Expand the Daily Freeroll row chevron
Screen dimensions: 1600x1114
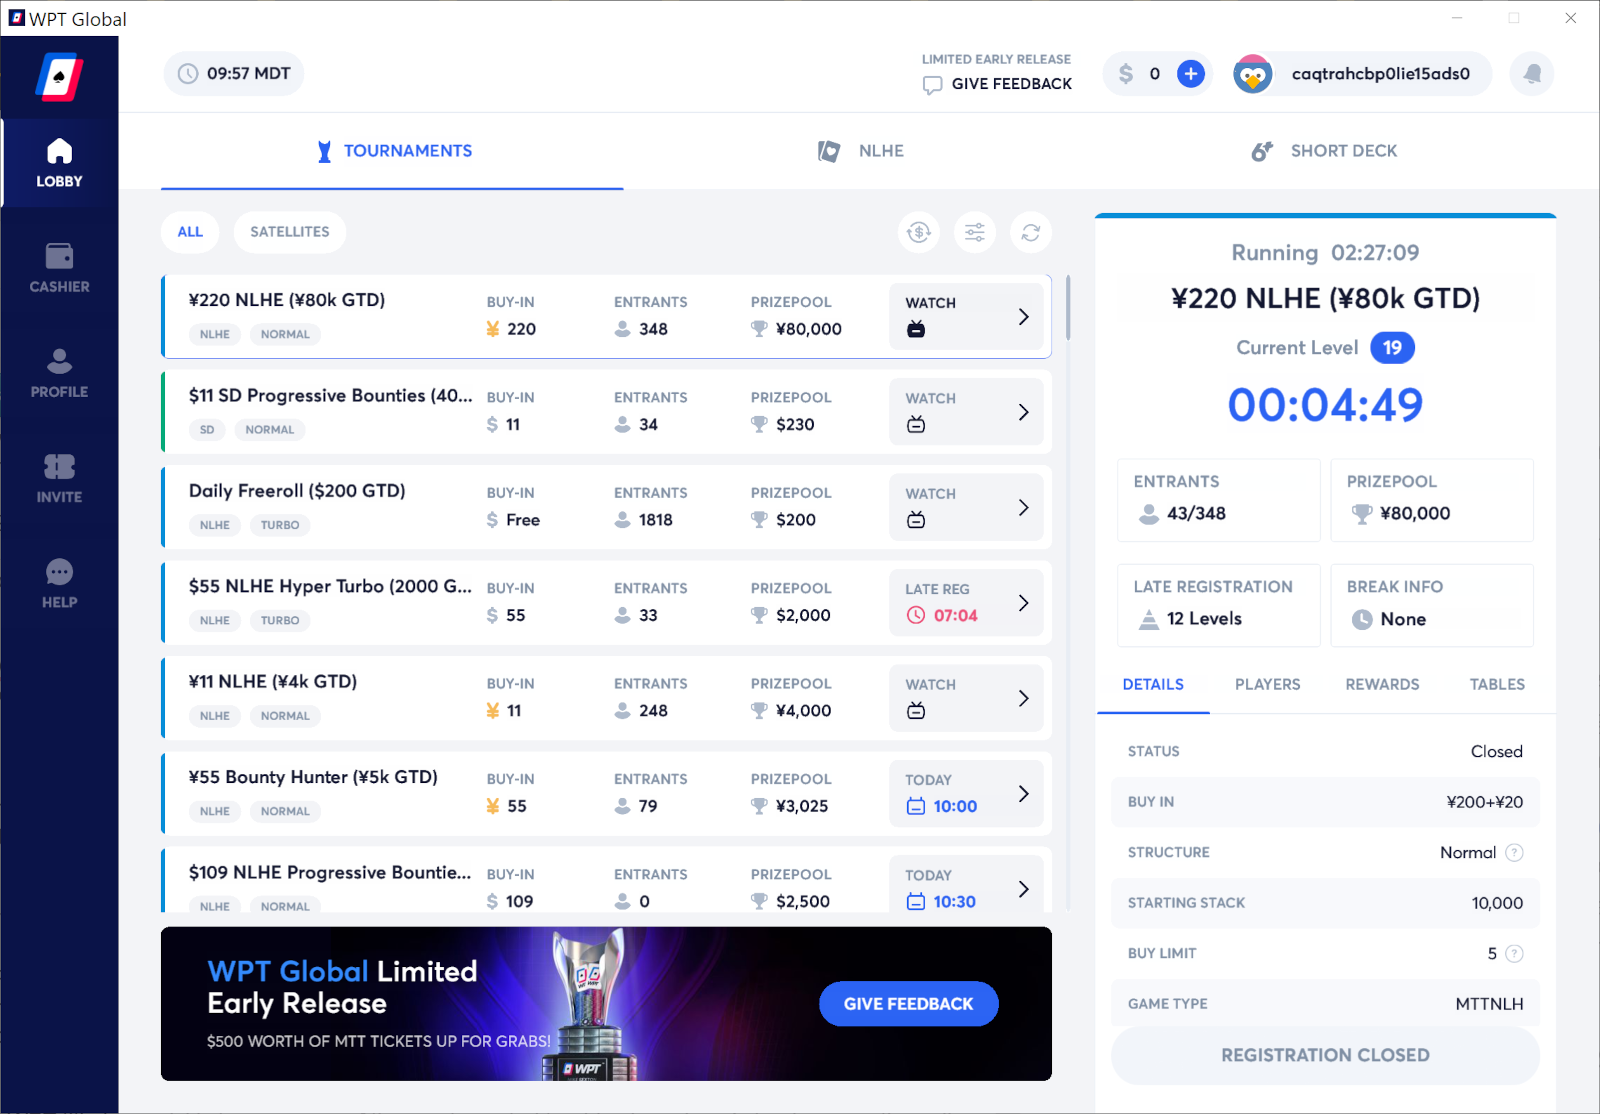(x=1023, y=508)
